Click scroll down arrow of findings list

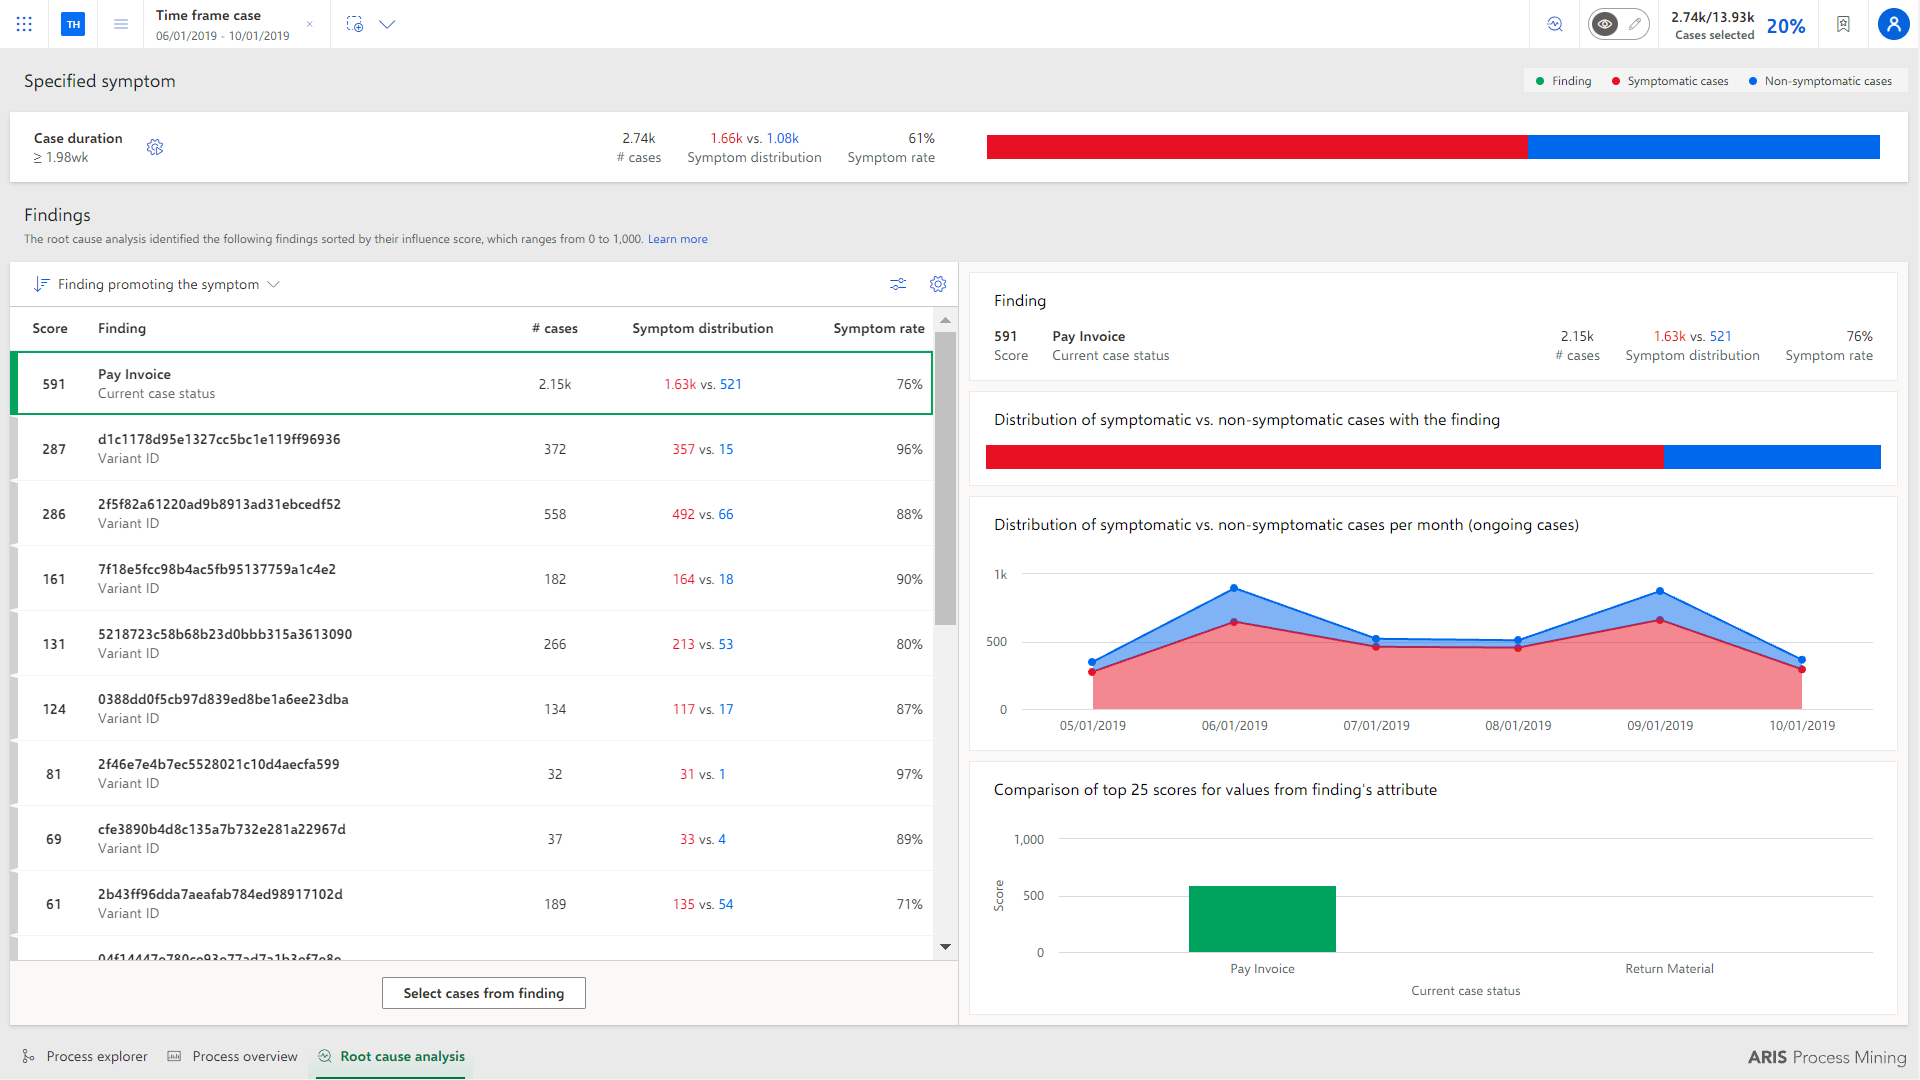coord(945,947)
